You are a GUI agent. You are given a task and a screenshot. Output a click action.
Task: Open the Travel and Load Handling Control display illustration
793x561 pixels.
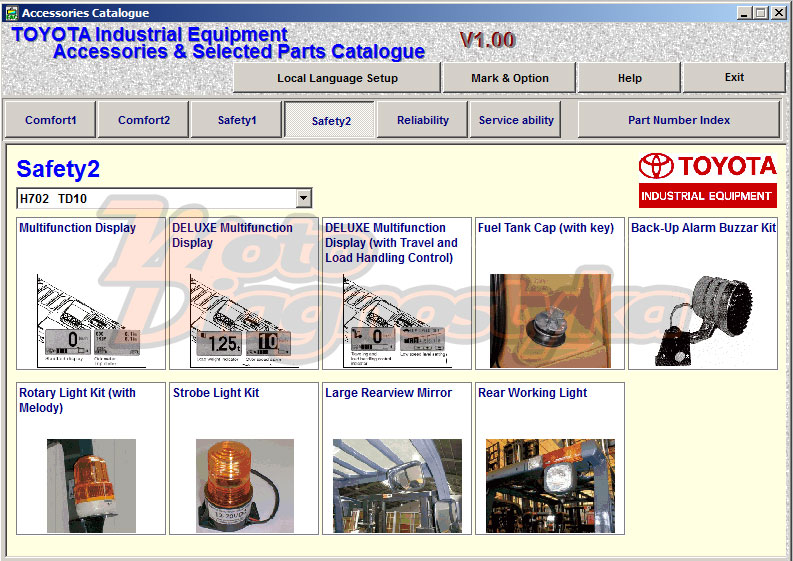(397, 321)
